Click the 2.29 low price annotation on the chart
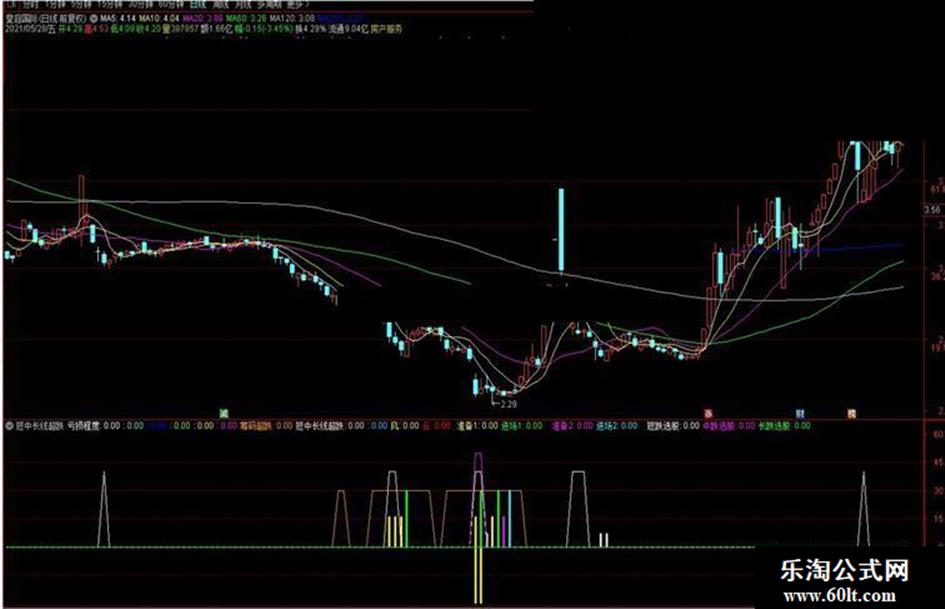 click(508, 404)
